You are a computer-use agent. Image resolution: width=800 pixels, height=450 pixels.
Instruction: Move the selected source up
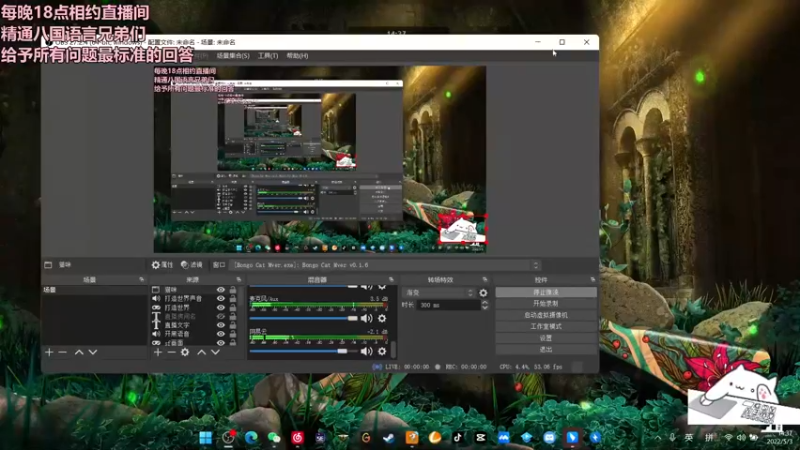coord(202,352)
